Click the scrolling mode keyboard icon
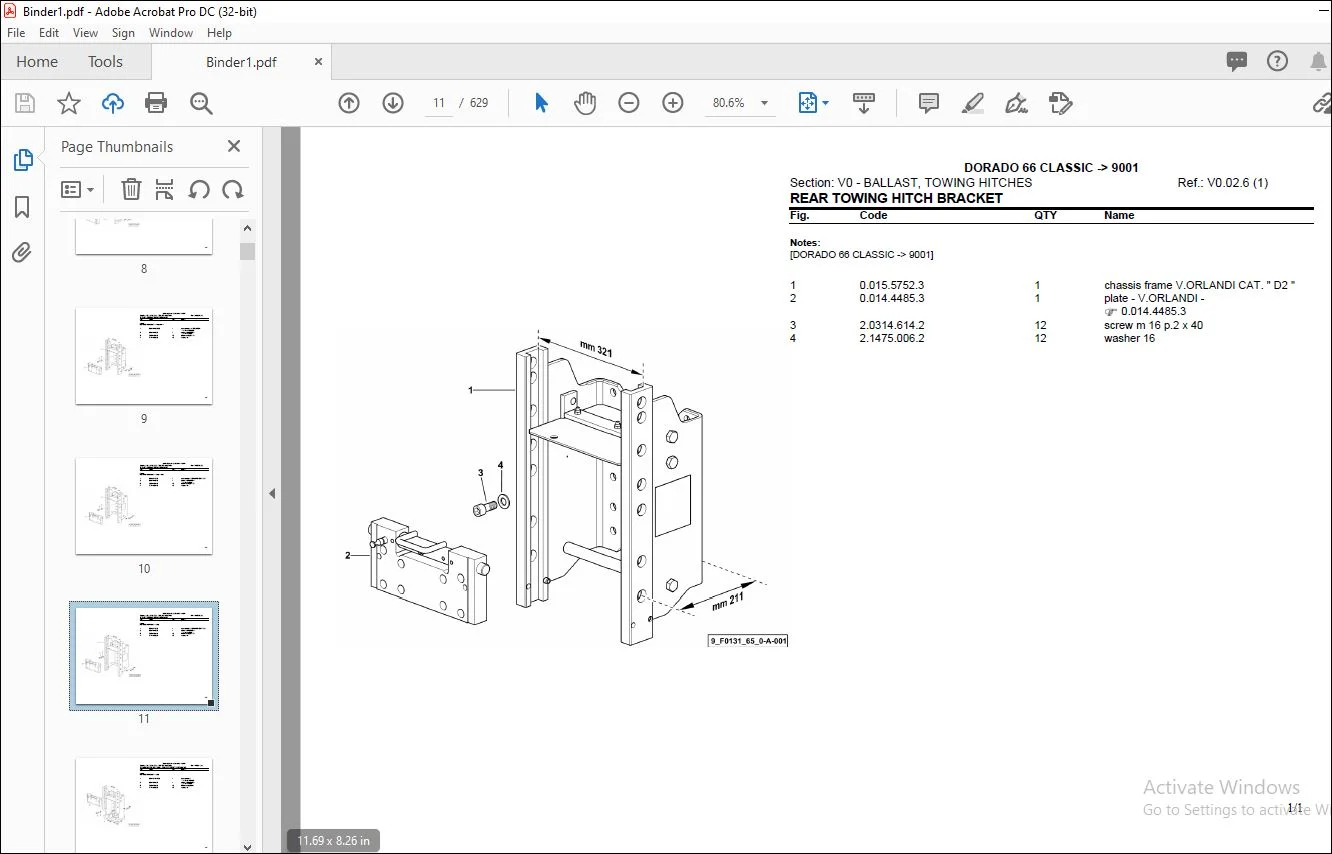The width and height of the screenshot is (1332, 854). click(x=864, y=103)
